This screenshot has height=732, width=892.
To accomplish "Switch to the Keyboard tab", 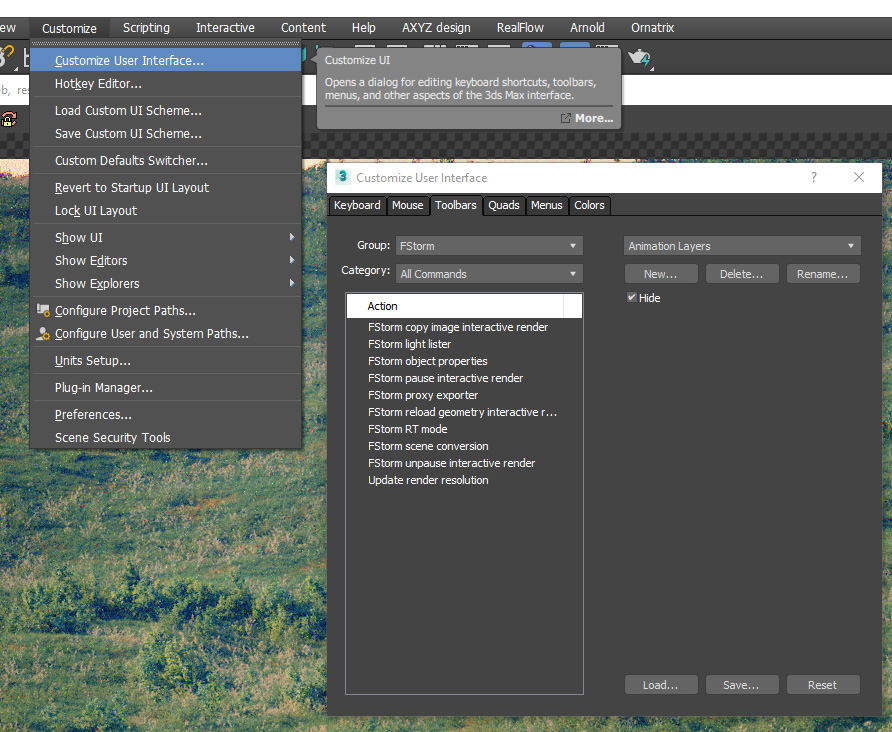I will pyautogui.click(x=357, y=205).
